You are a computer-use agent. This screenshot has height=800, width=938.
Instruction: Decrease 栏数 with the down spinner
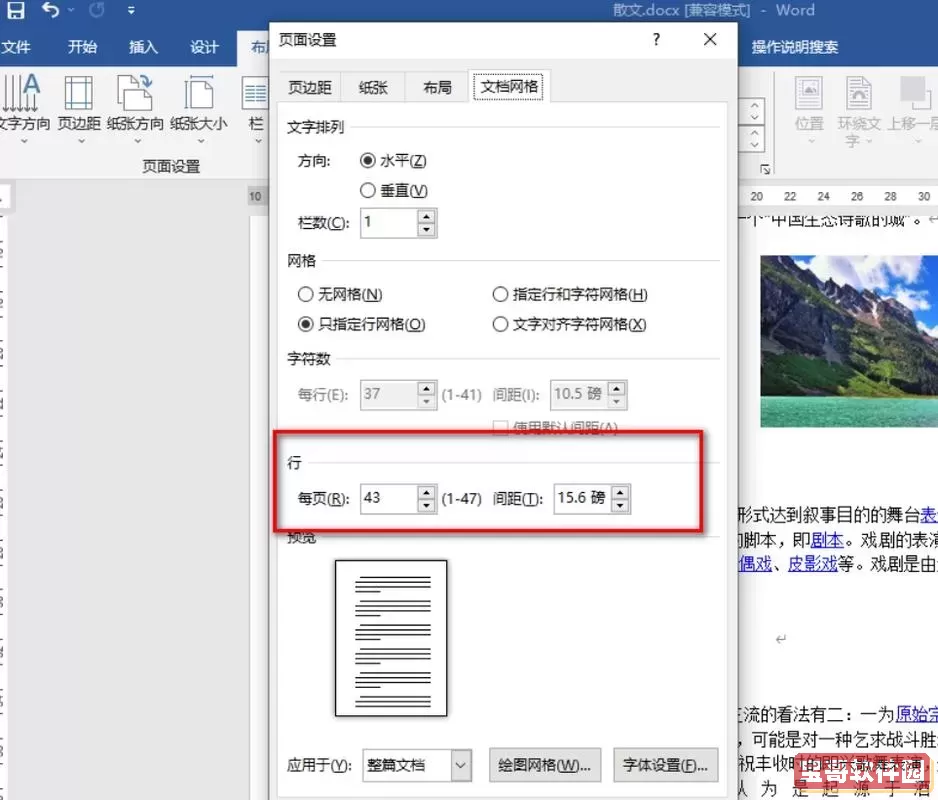click(426, 230)
